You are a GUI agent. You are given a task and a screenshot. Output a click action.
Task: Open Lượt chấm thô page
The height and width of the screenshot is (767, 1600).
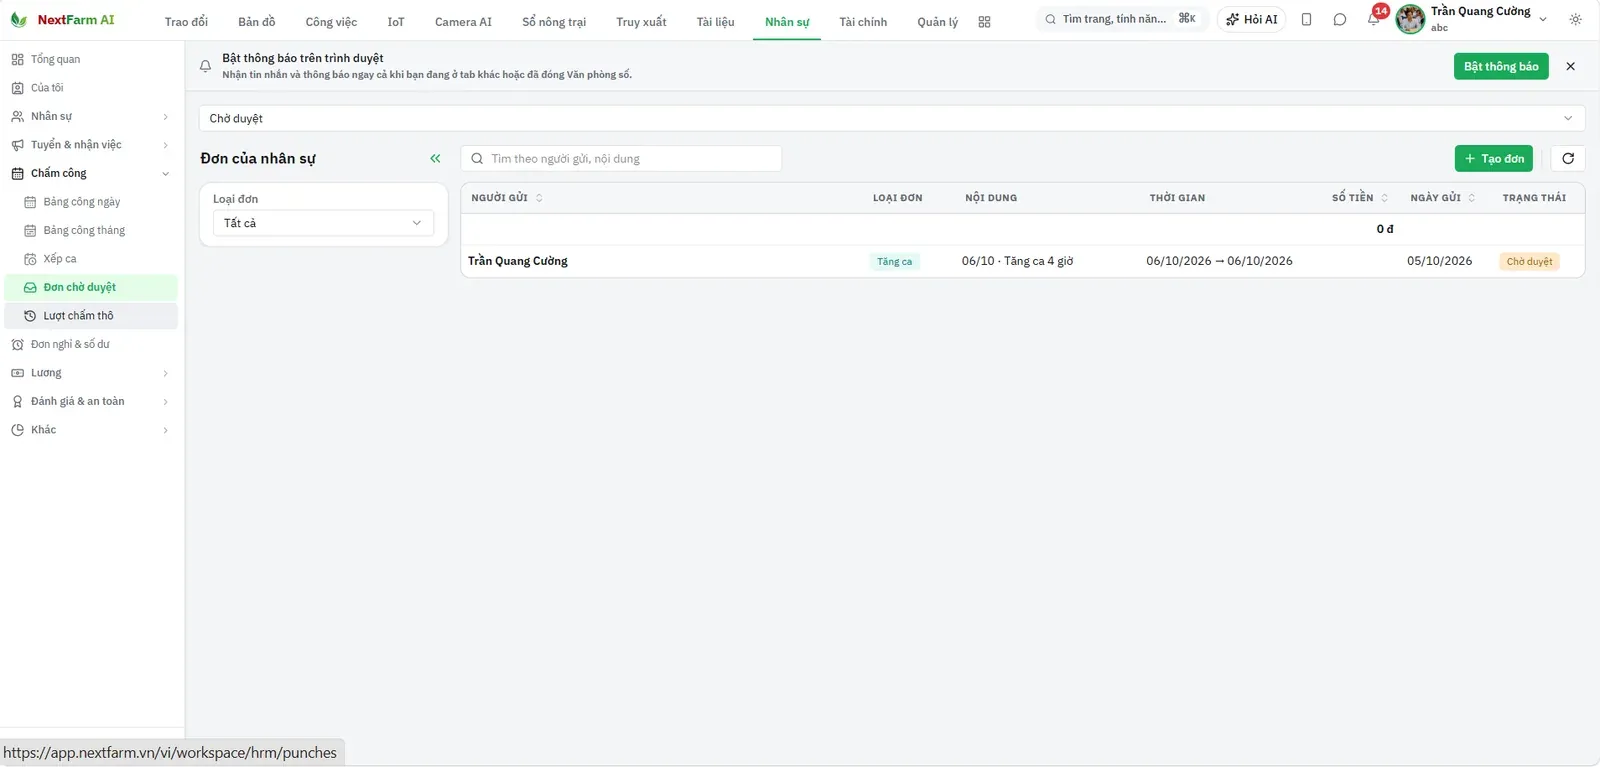pos(90,316)
